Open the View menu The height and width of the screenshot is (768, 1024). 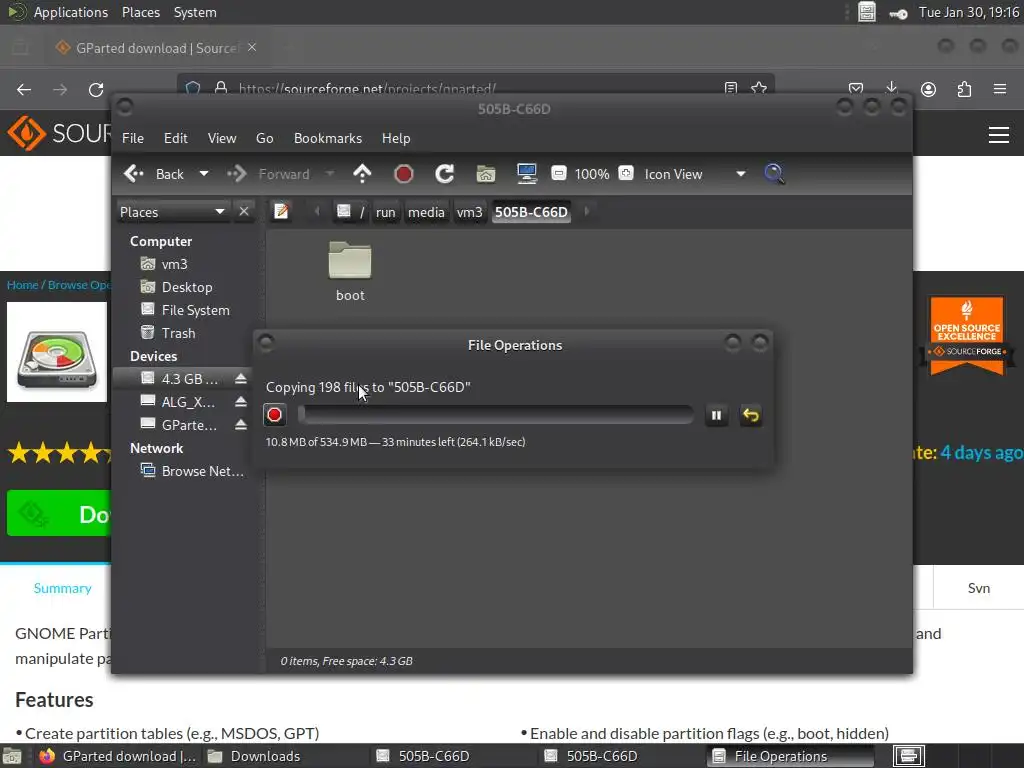point(222,138)
